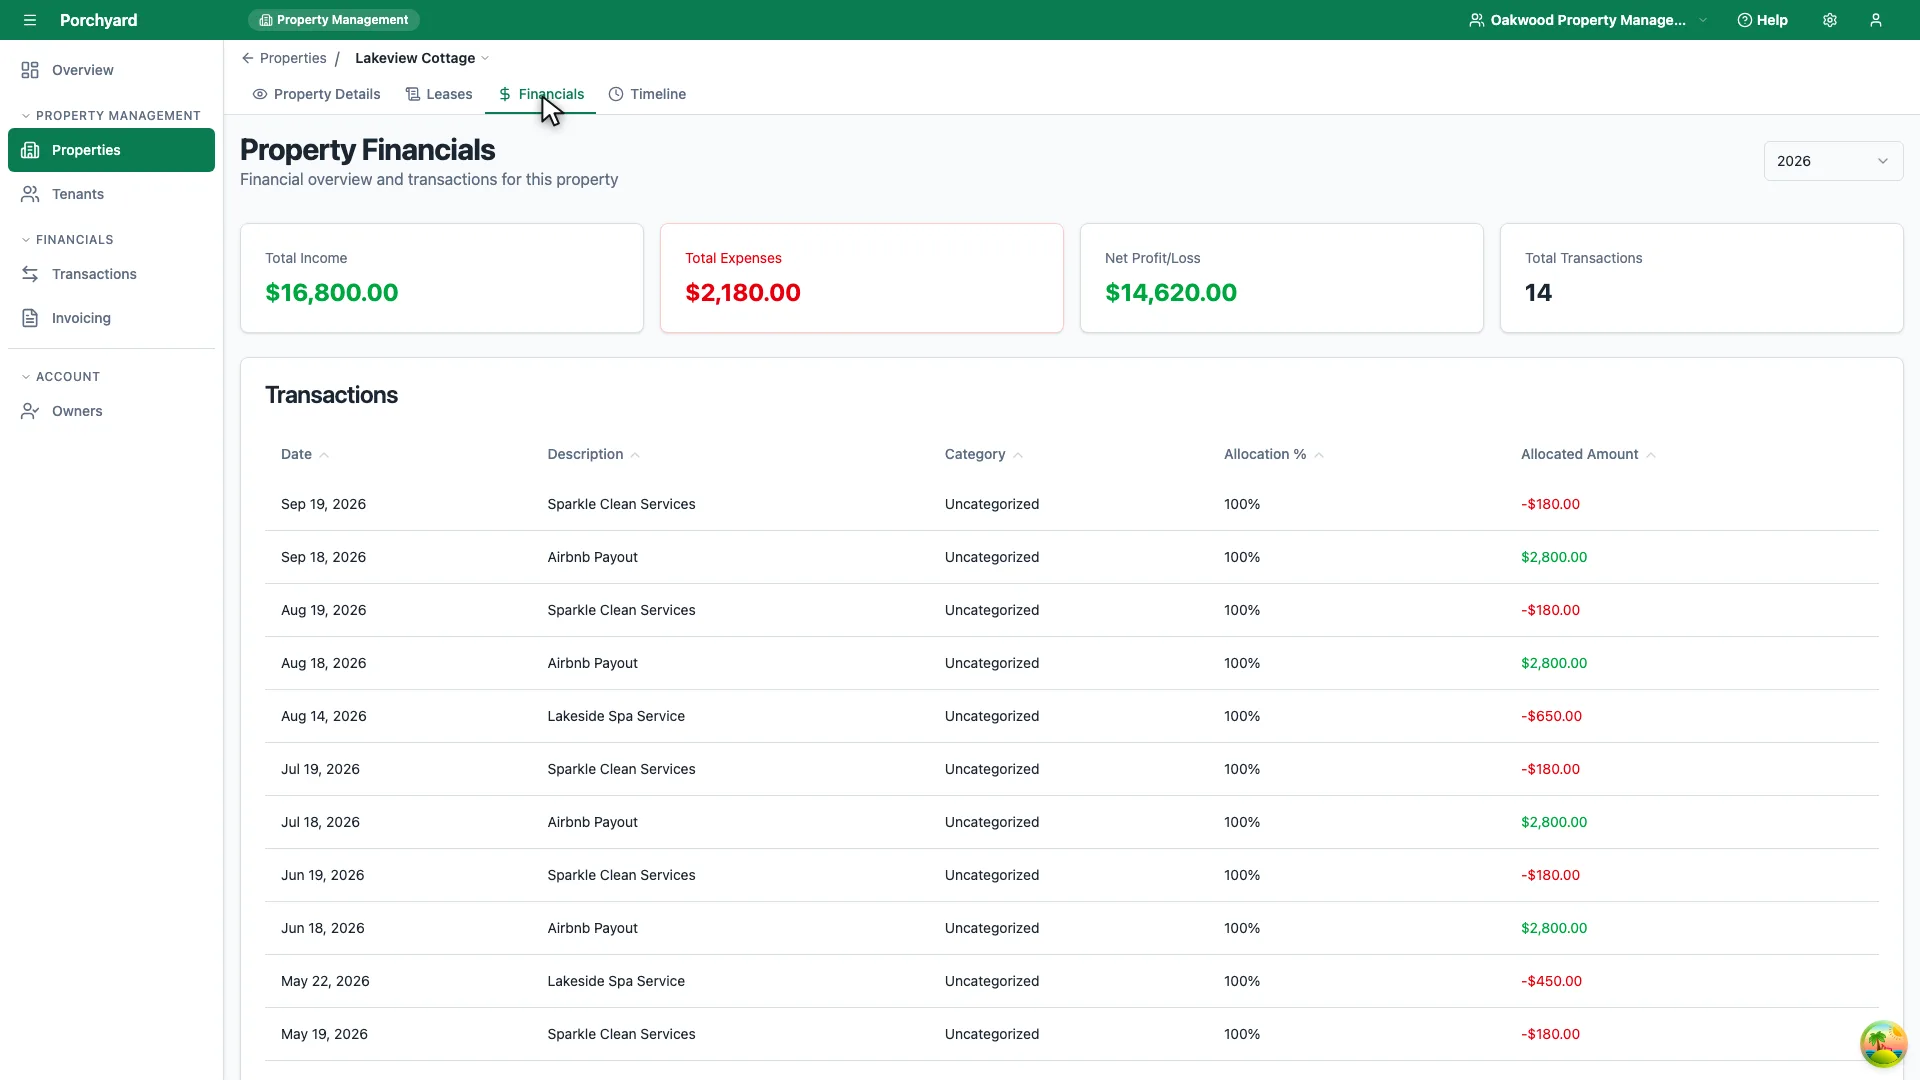Open the Lakeview Cottage property dropdown
This screenshot has height=1080, width=1920.
pos(422,58)
